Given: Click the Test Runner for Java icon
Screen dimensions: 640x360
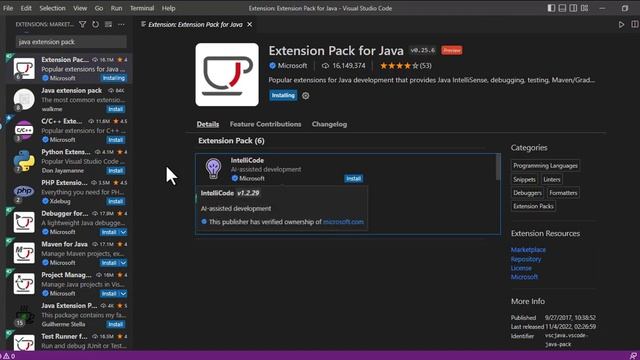Looking at the screenshot, I should pyautogui.click(x=24, y=343).
